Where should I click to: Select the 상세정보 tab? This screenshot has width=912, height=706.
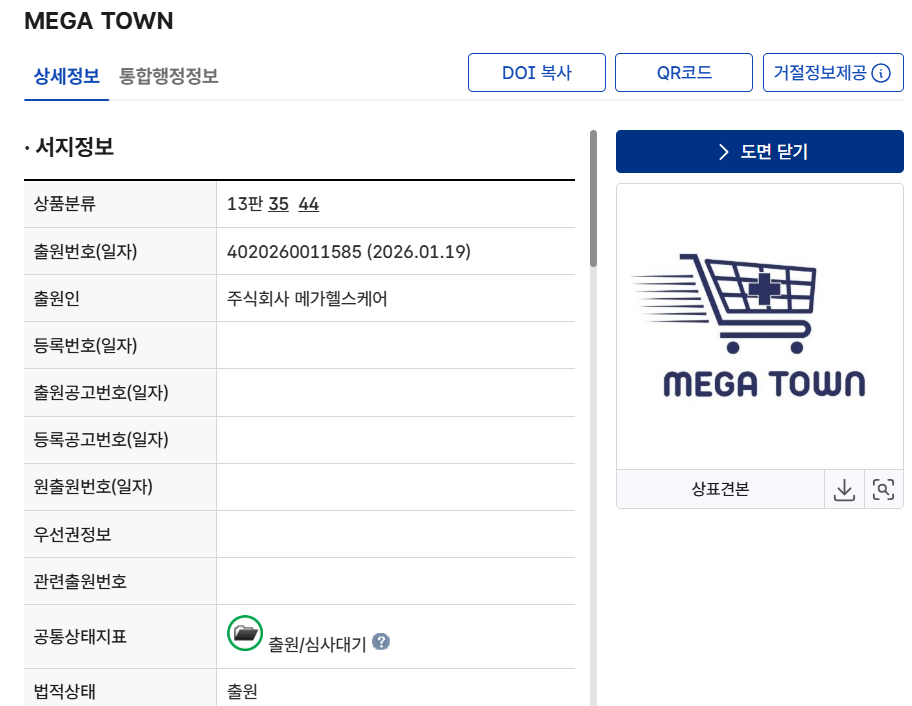pos(67,75)
